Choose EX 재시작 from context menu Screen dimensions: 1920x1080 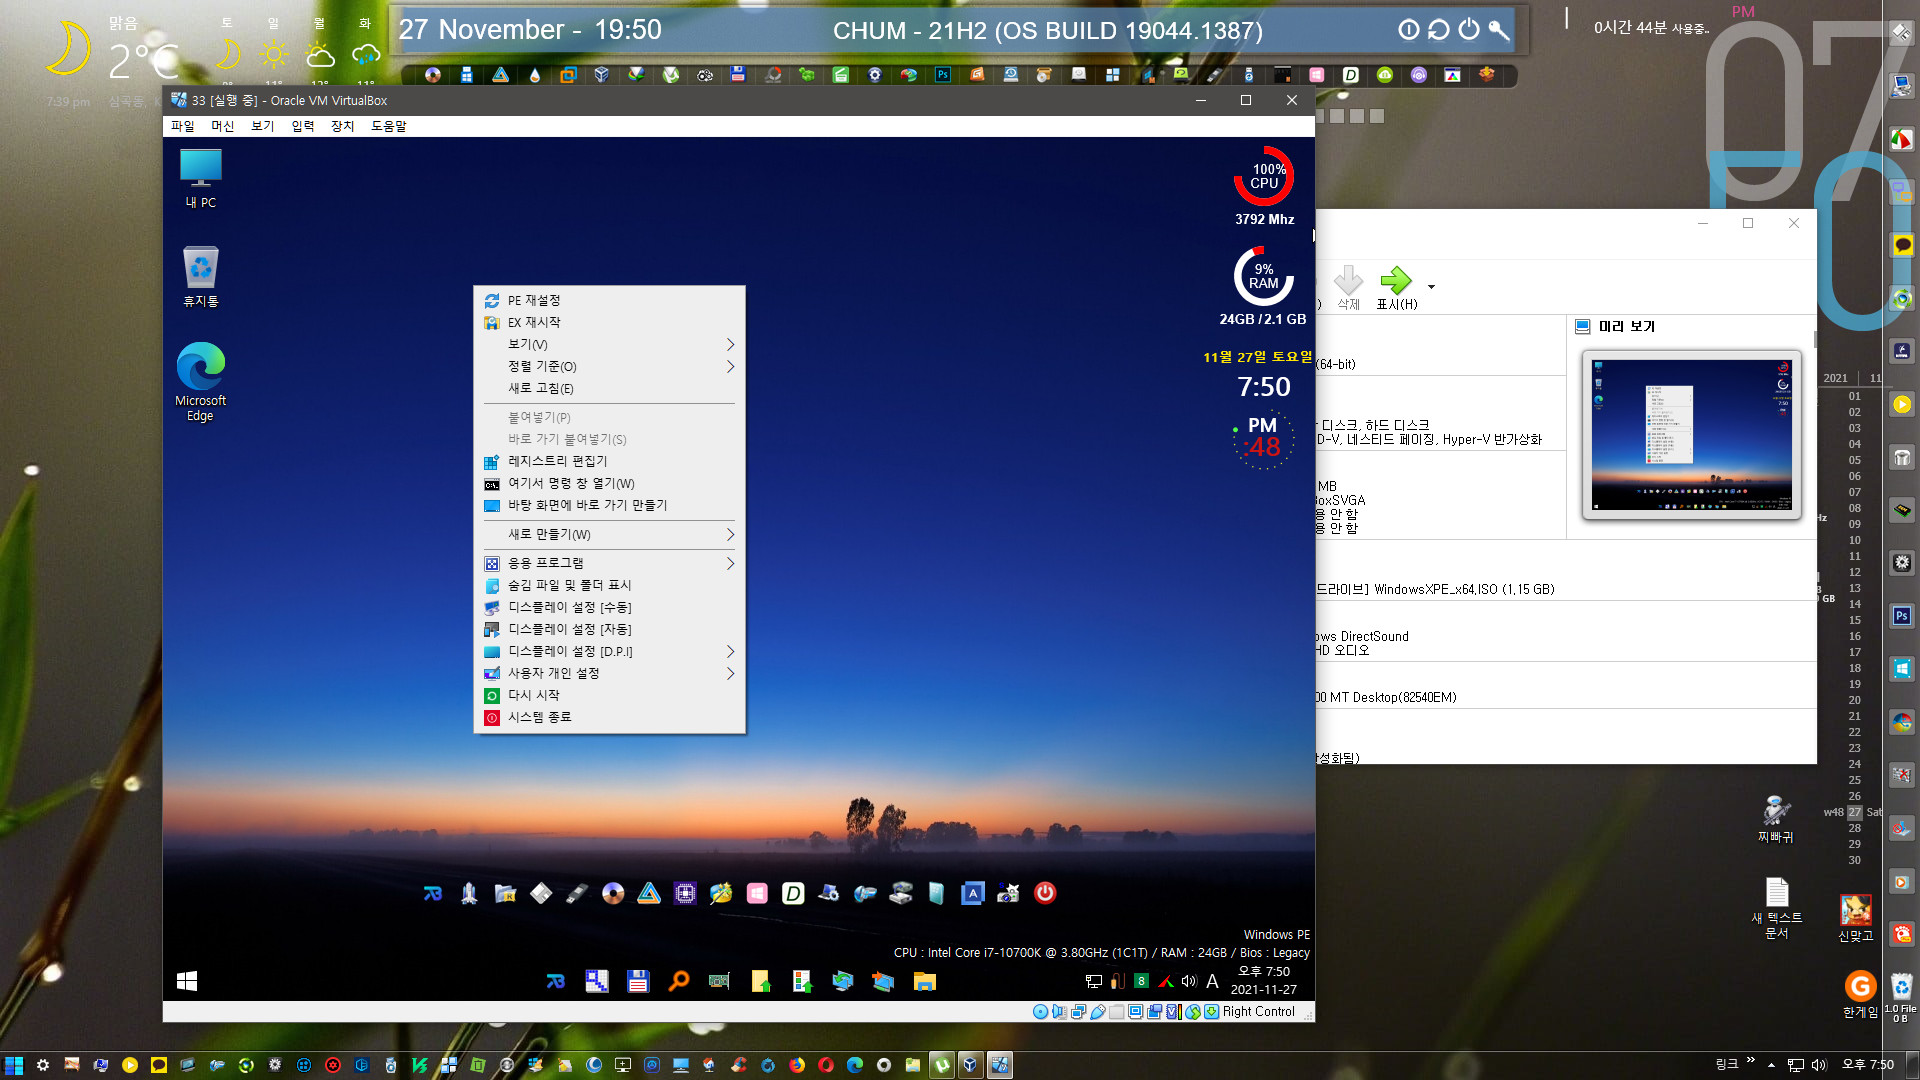click(609, 322)
